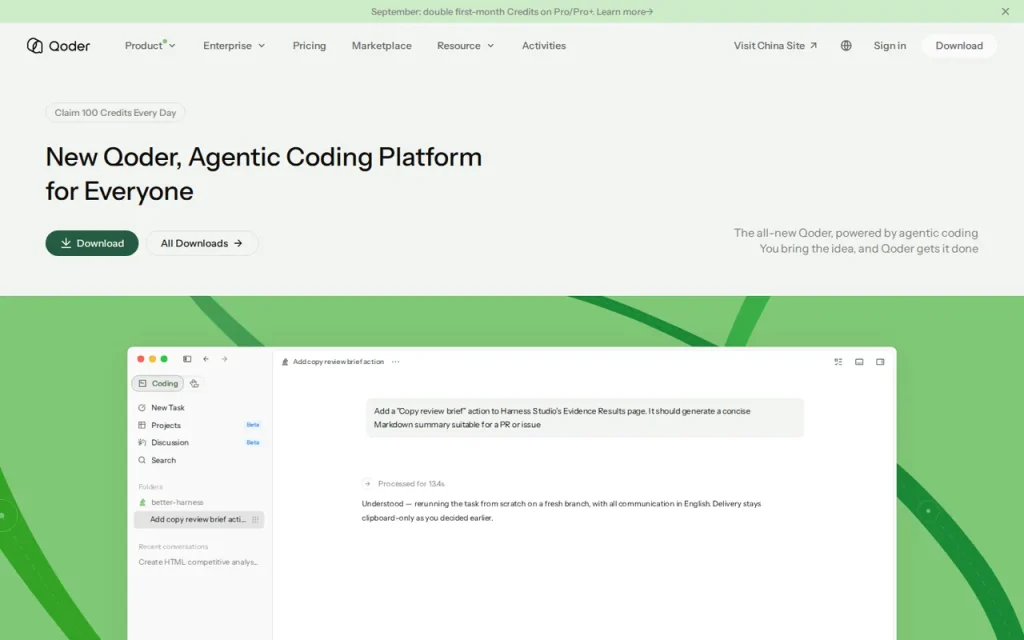Click the drag handle on Add copy review task

point(255,520)
